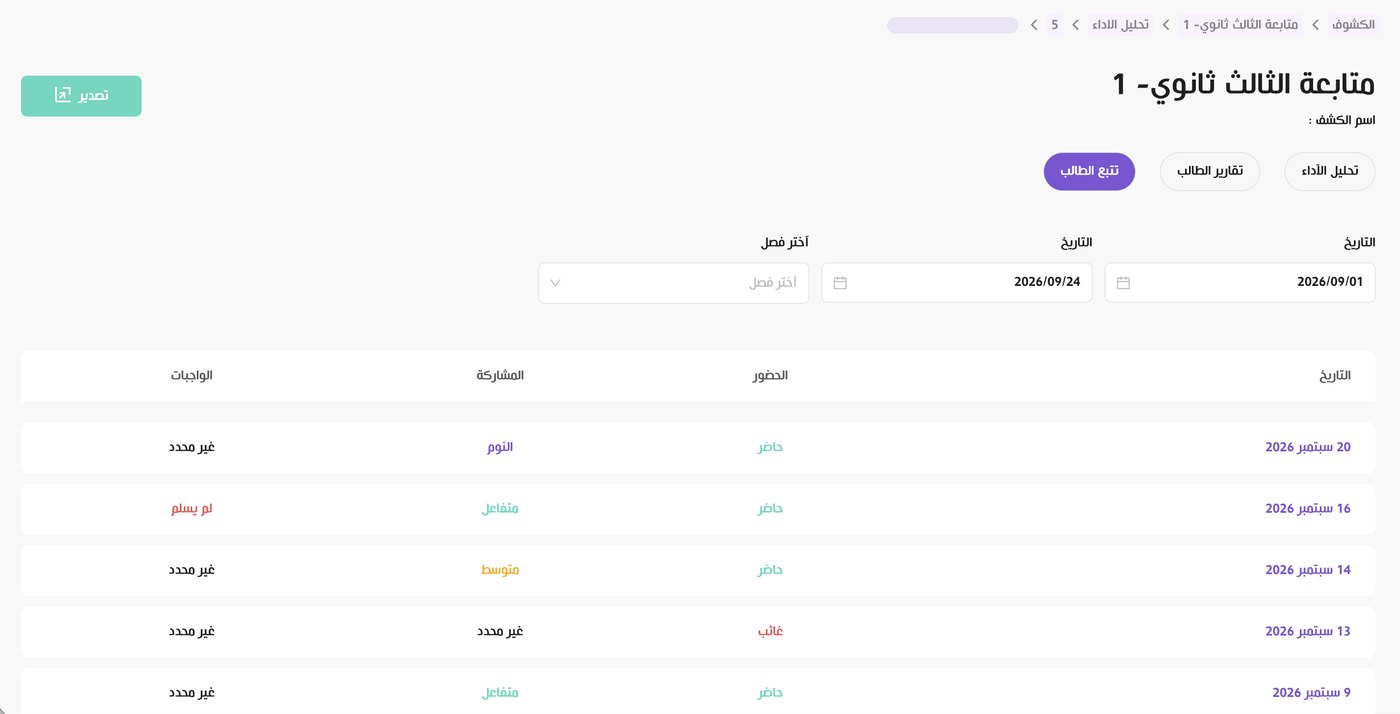Open the calendar icon beside 2026/09/01
Image resolution: width=1400 pixels, height=714 pixels.
[x=1123, y=283]
